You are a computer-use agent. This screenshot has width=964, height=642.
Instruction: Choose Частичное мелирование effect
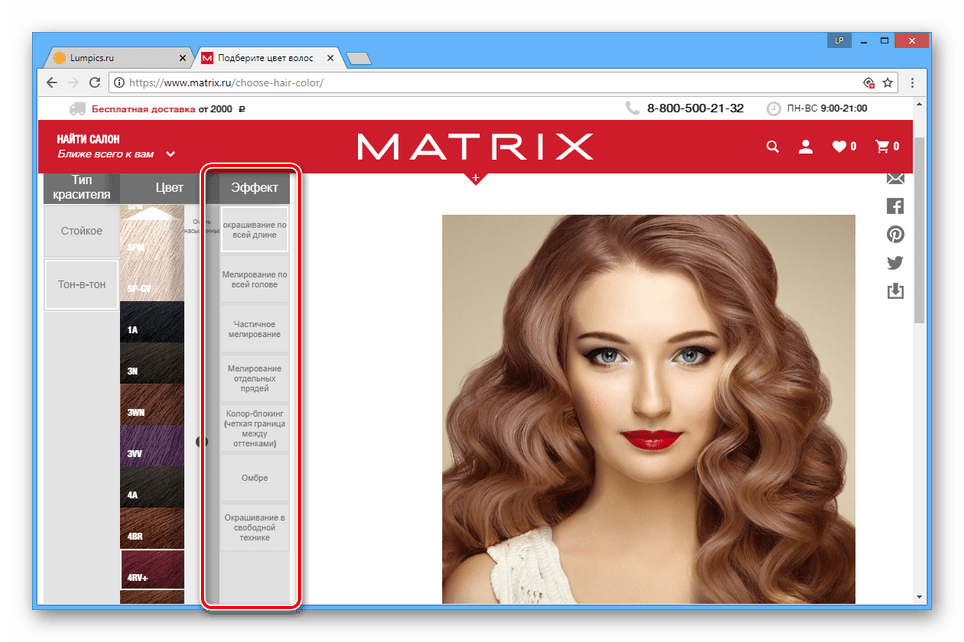[x=255, y=329]
